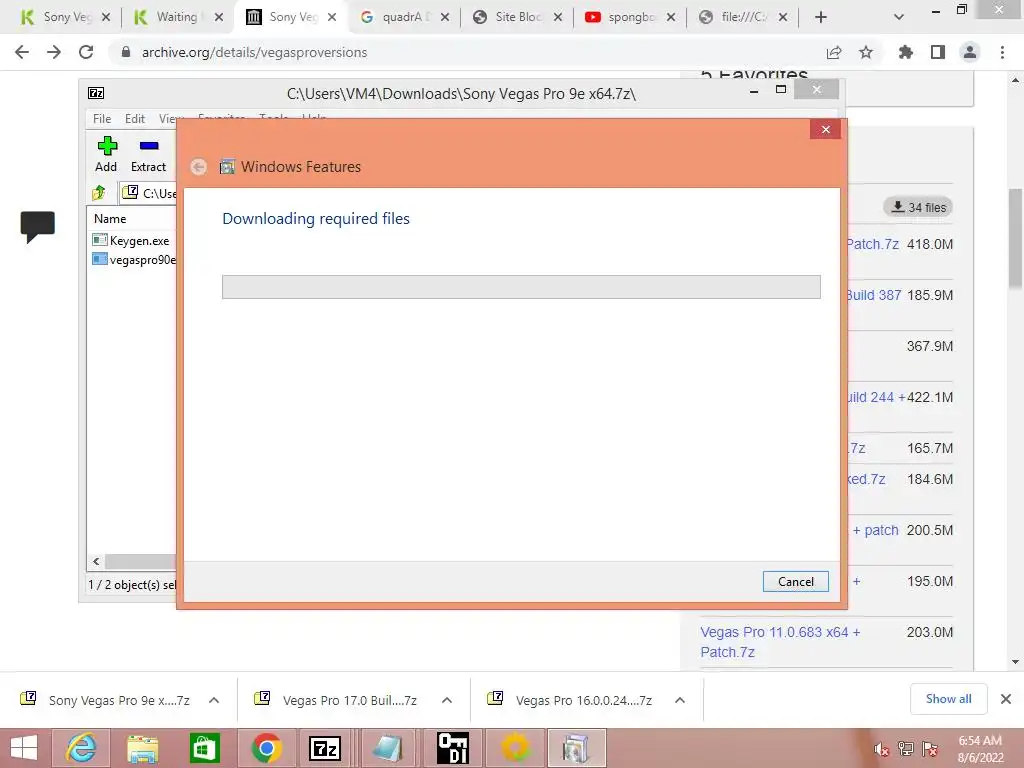Click the Extract button in 7-Zip
The width and height of the screenshot is (1024, 768).
149,155
